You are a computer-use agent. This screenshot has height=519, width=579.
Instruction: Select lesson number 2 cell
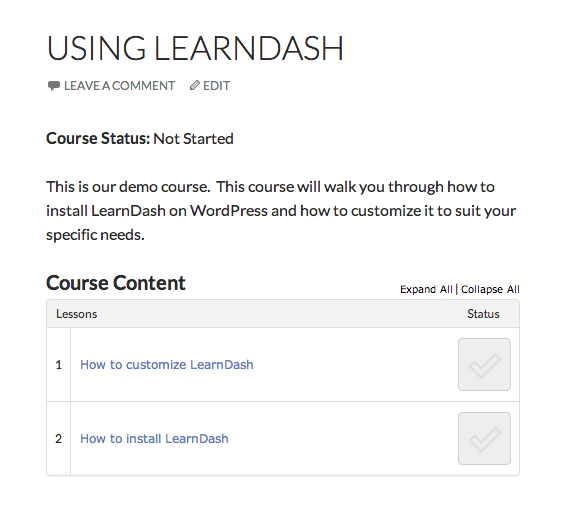[58, 439]
